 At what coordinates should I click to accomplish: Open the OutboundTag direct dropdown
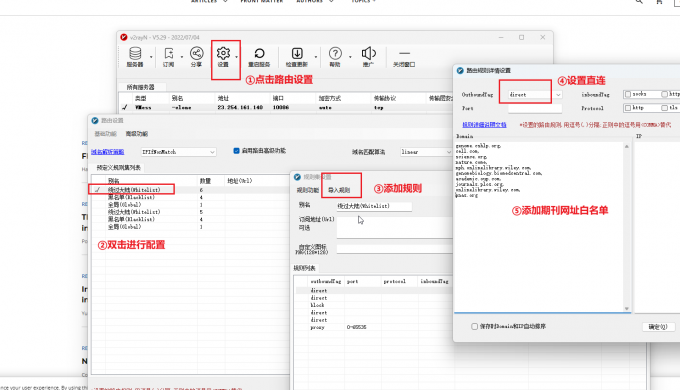[x=535, y=95]
